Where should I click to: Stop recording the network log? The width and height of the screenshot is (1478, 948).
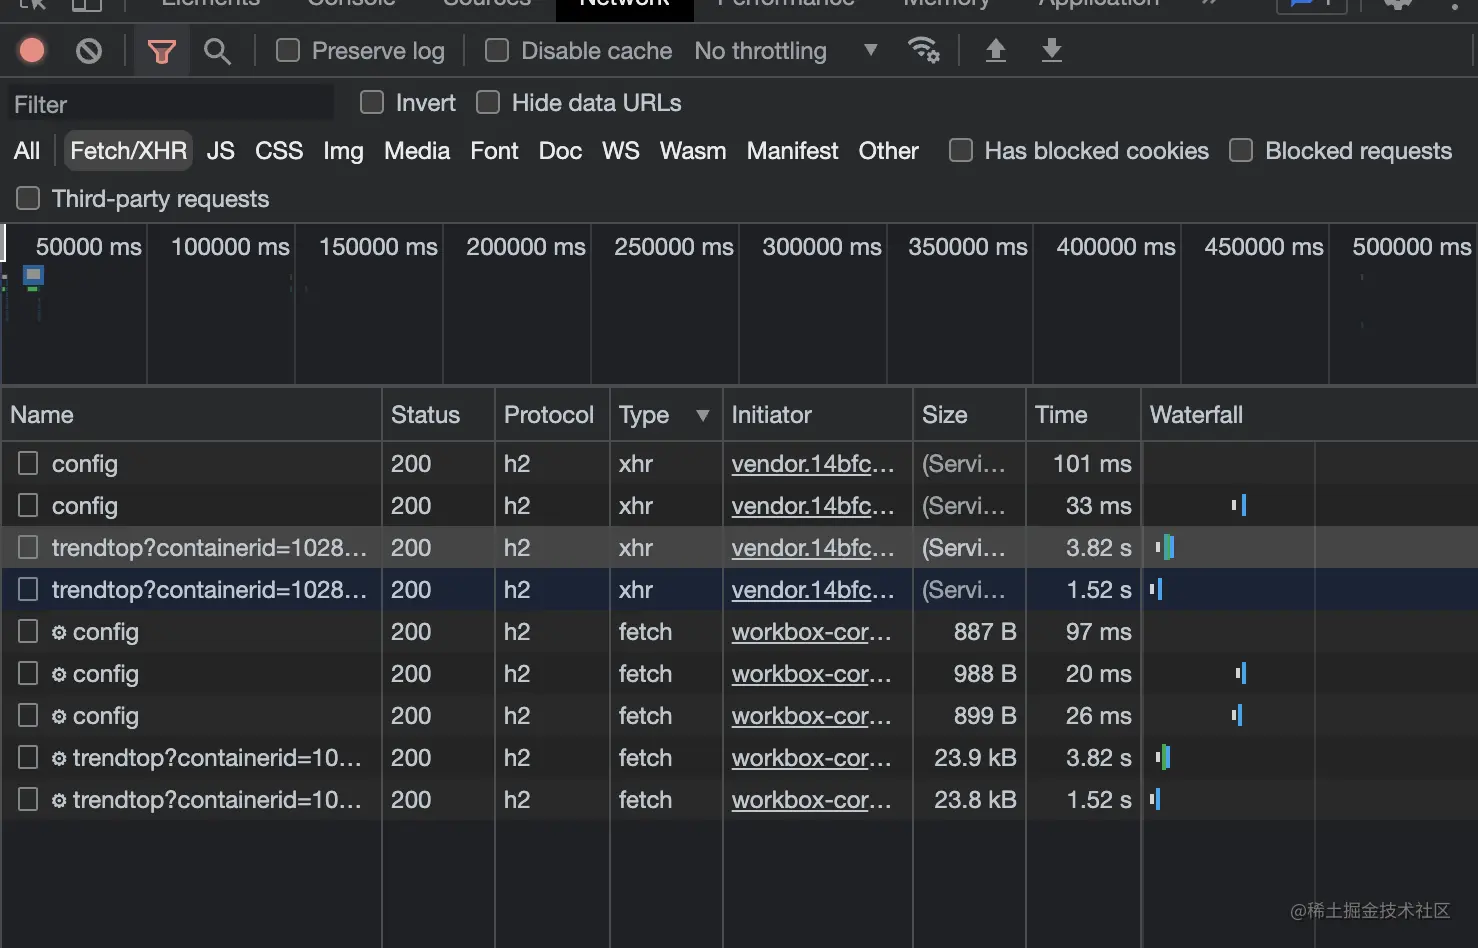[32, 50]
